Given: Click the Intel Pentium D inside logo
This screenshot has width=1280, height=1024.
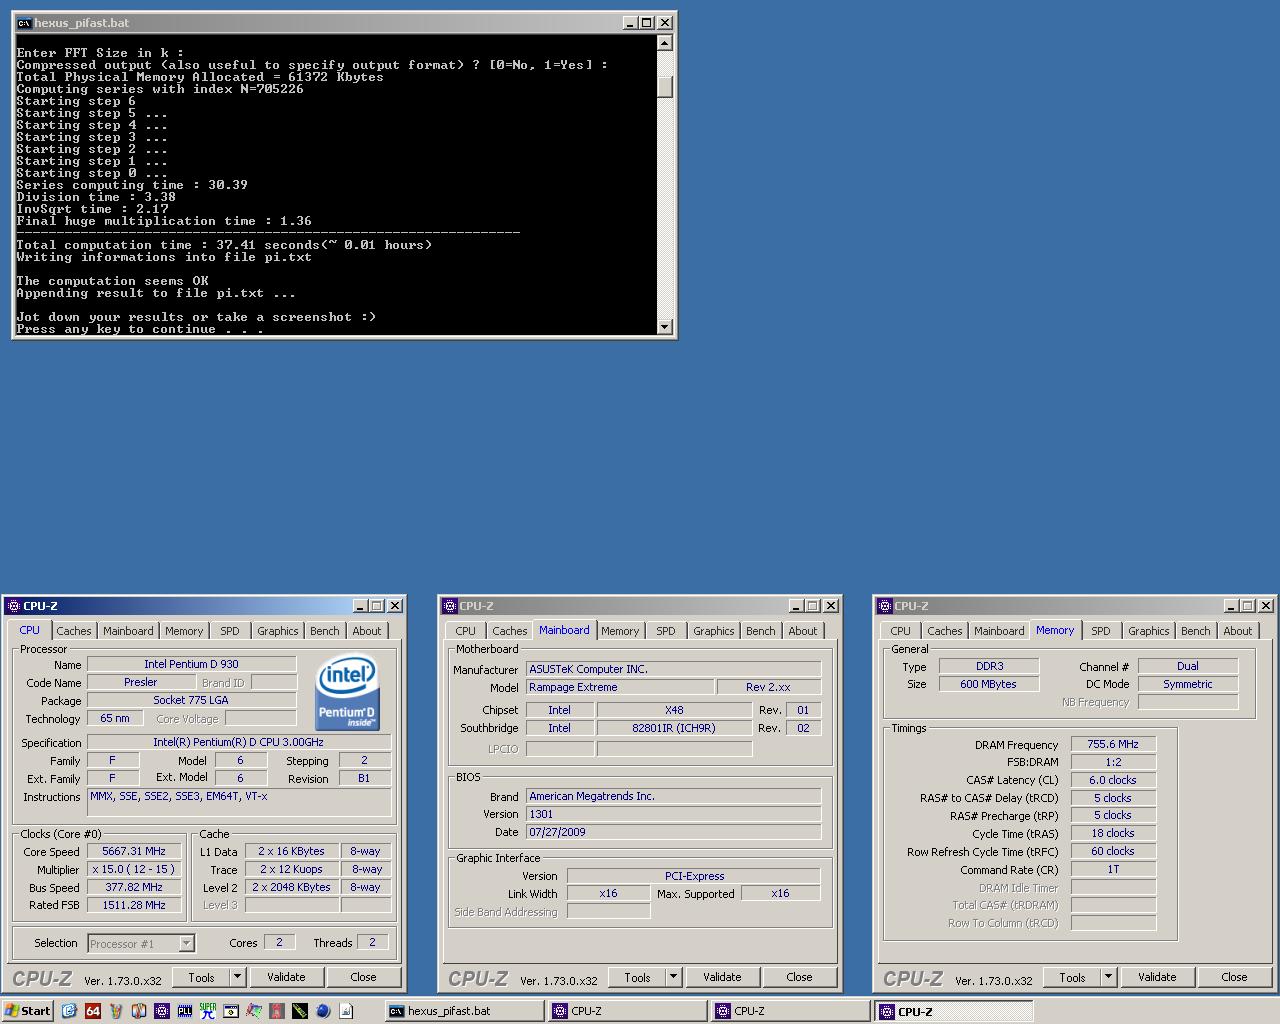Looking at the screenshot, I should (x=347, y=692).
